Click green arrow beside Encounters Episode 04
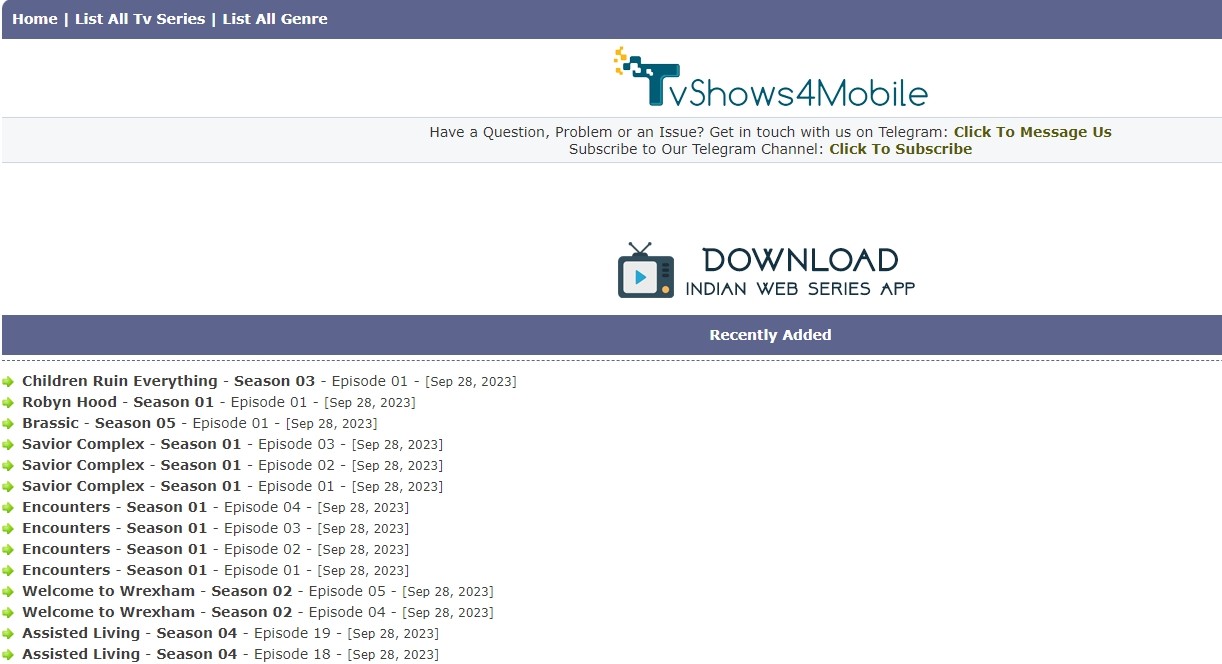 (8, 508)
